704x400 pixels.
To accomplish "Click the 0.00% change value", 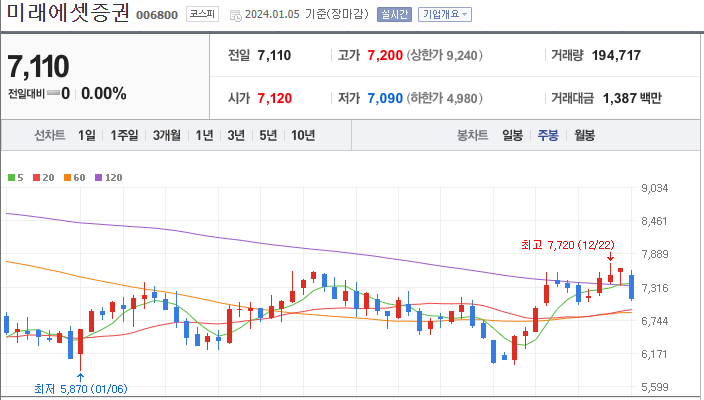I will (104, 93).
